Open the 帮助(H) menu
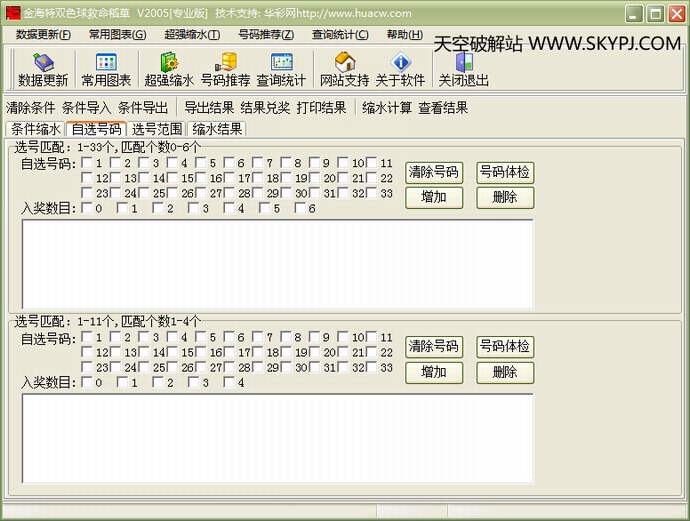This screenshot has width=690, height=521. [x=403, y=34]
